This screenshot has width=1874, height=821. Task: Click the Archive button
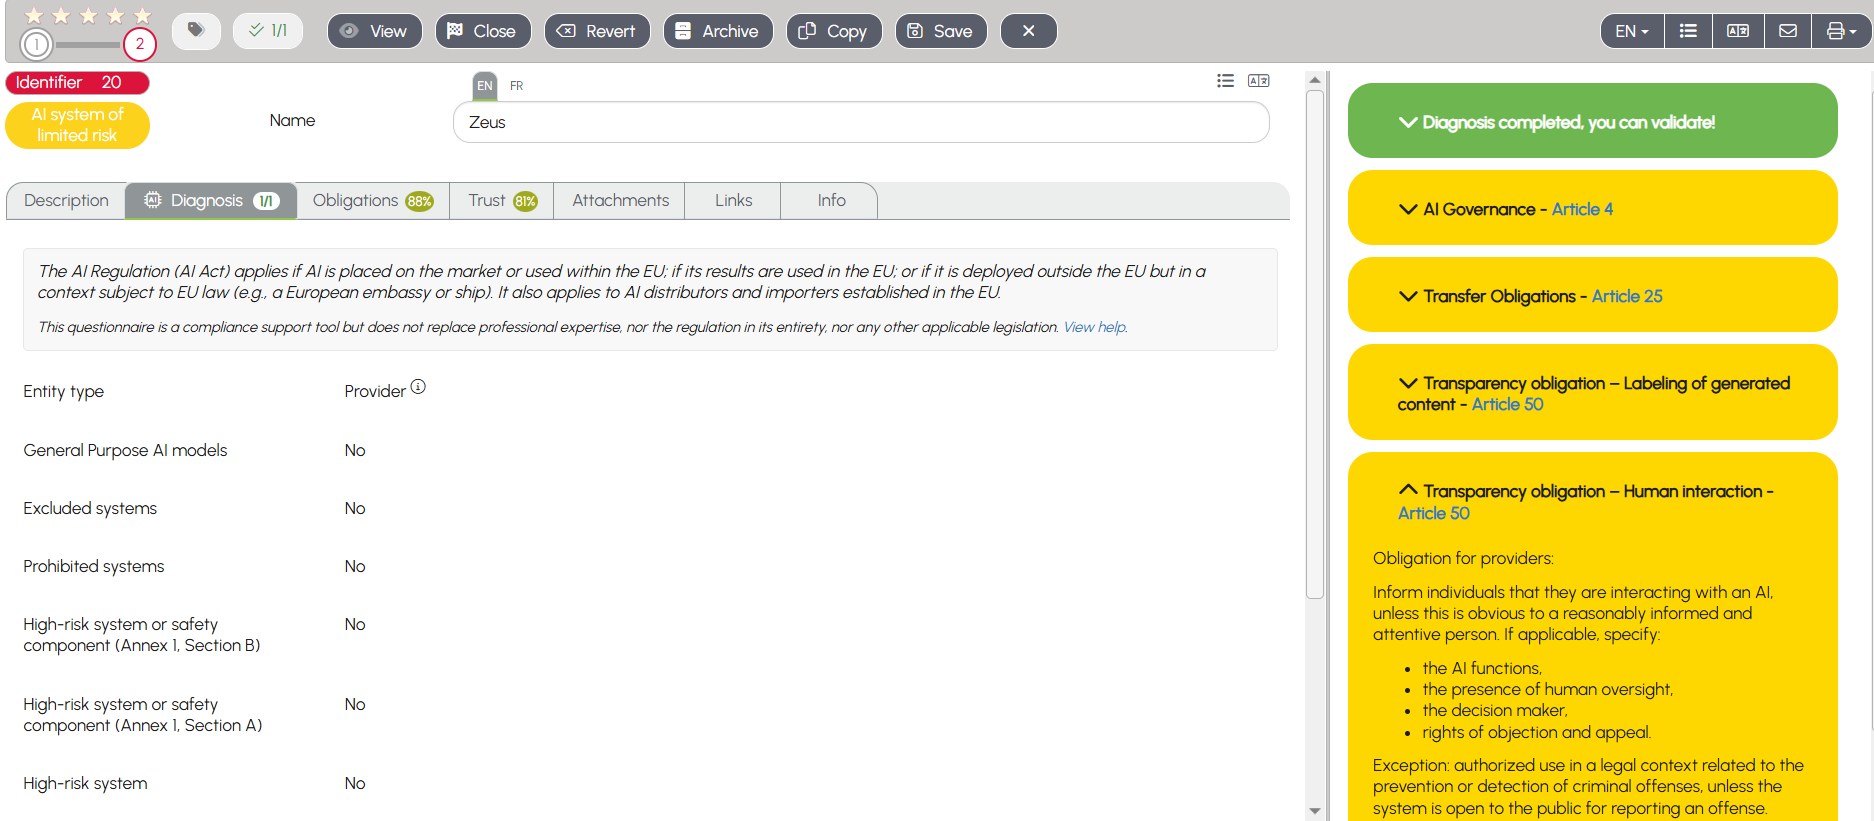click(718, 31)
